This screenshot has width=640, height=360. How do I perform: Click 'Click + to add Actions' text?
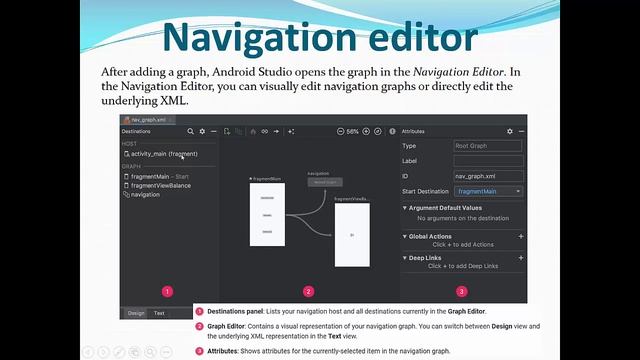point(463,244)
